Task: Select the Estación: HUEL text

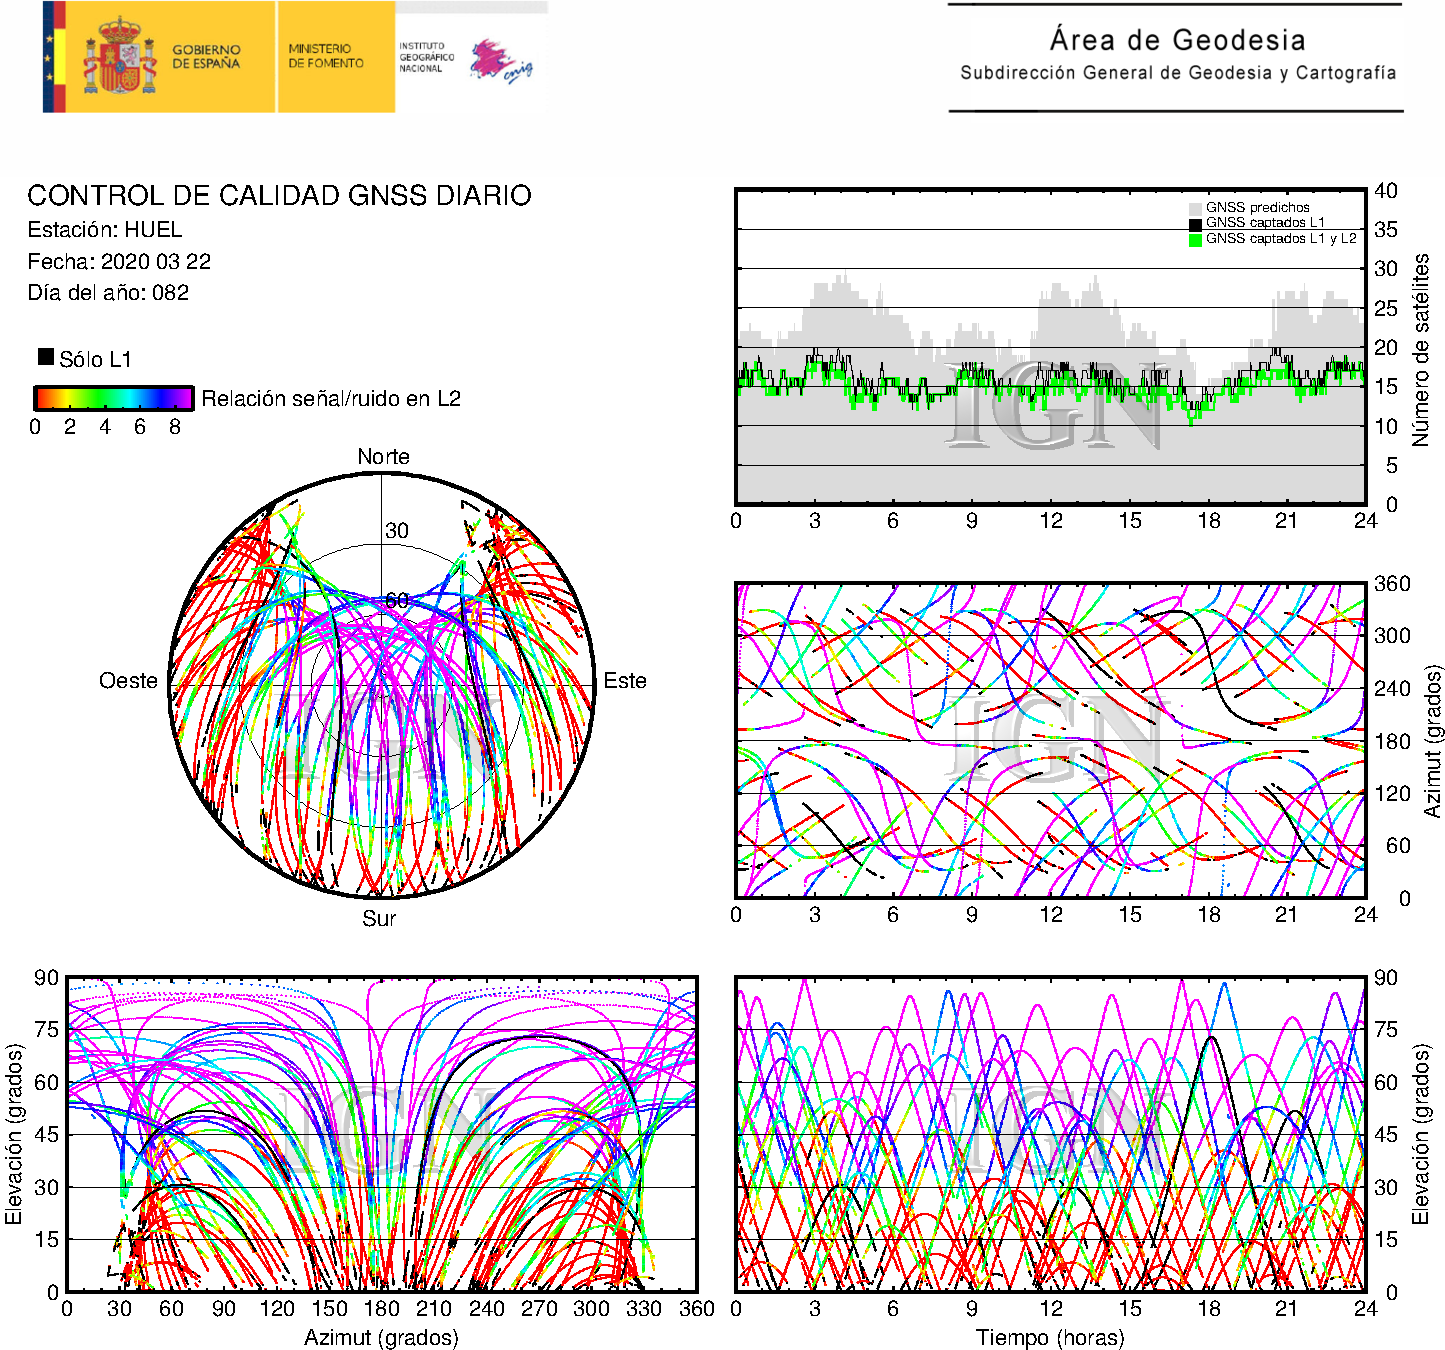Action: coord(105,230)
